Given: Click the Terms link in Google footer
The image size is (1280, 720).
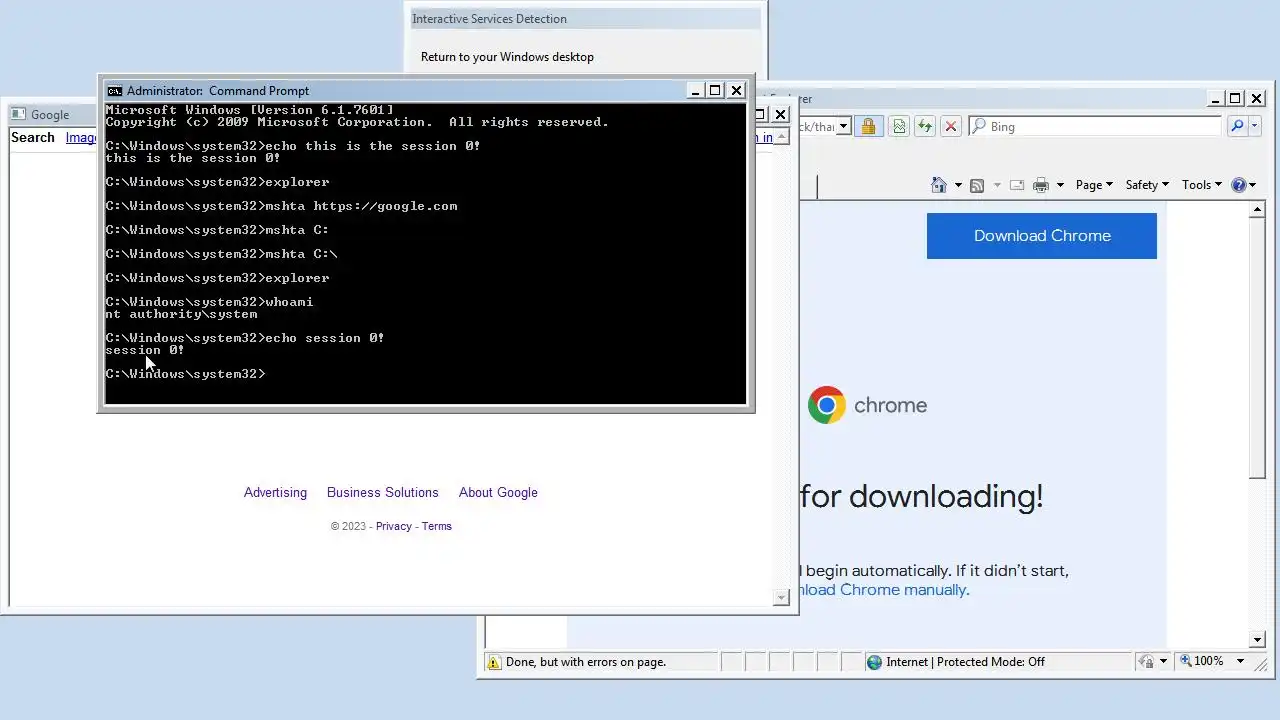Looking at the screenshot, I should coord(436,526).
